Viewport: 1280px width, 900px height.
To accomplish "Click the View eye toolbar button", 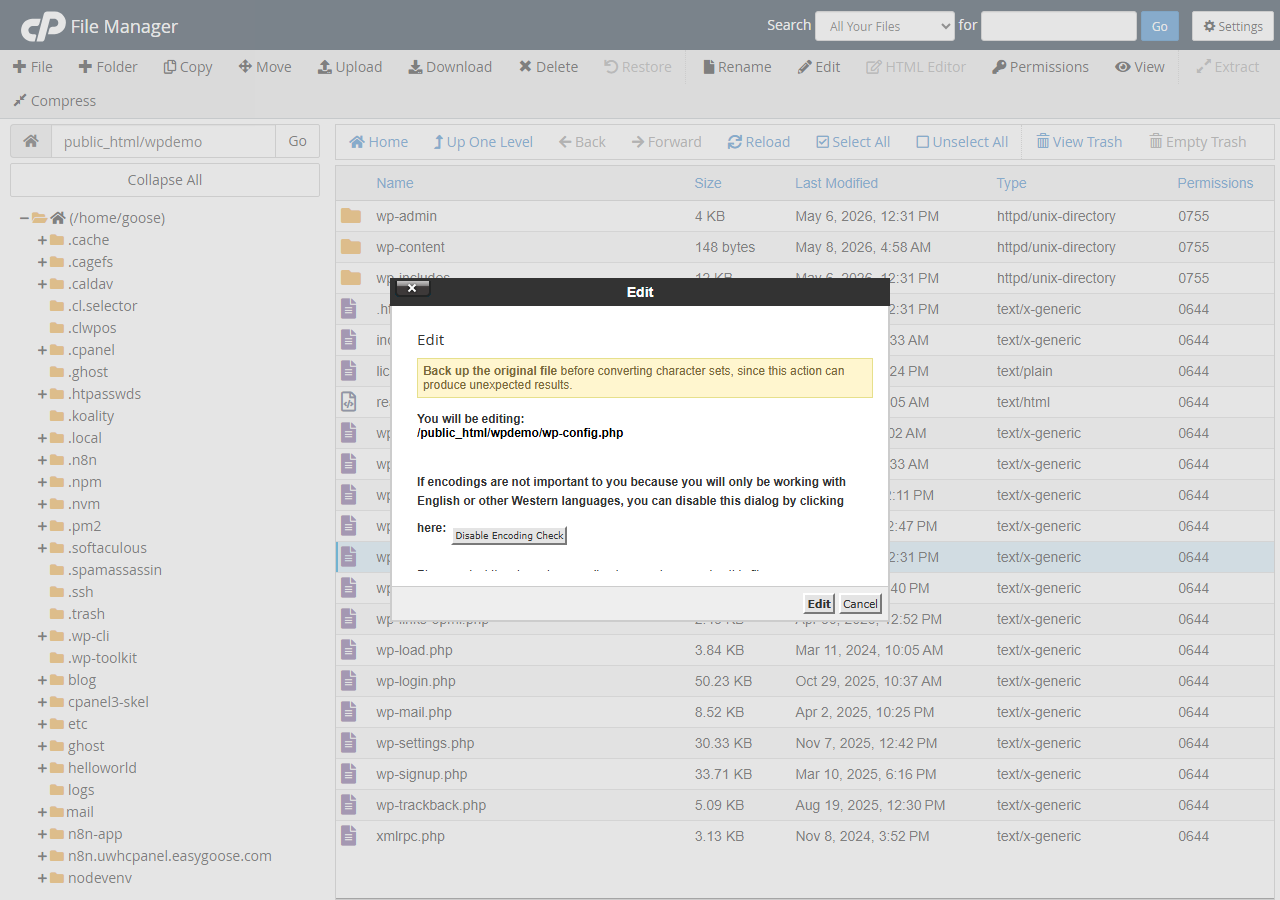I will 1140,67.
